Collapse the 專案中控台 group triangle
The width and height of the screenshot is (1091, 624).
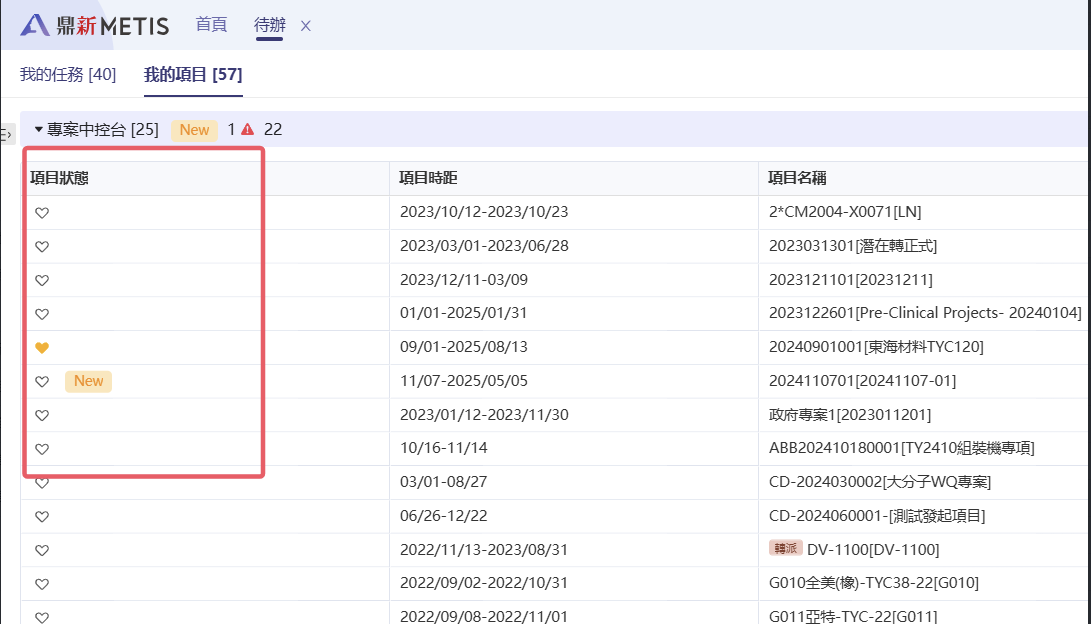39,130
